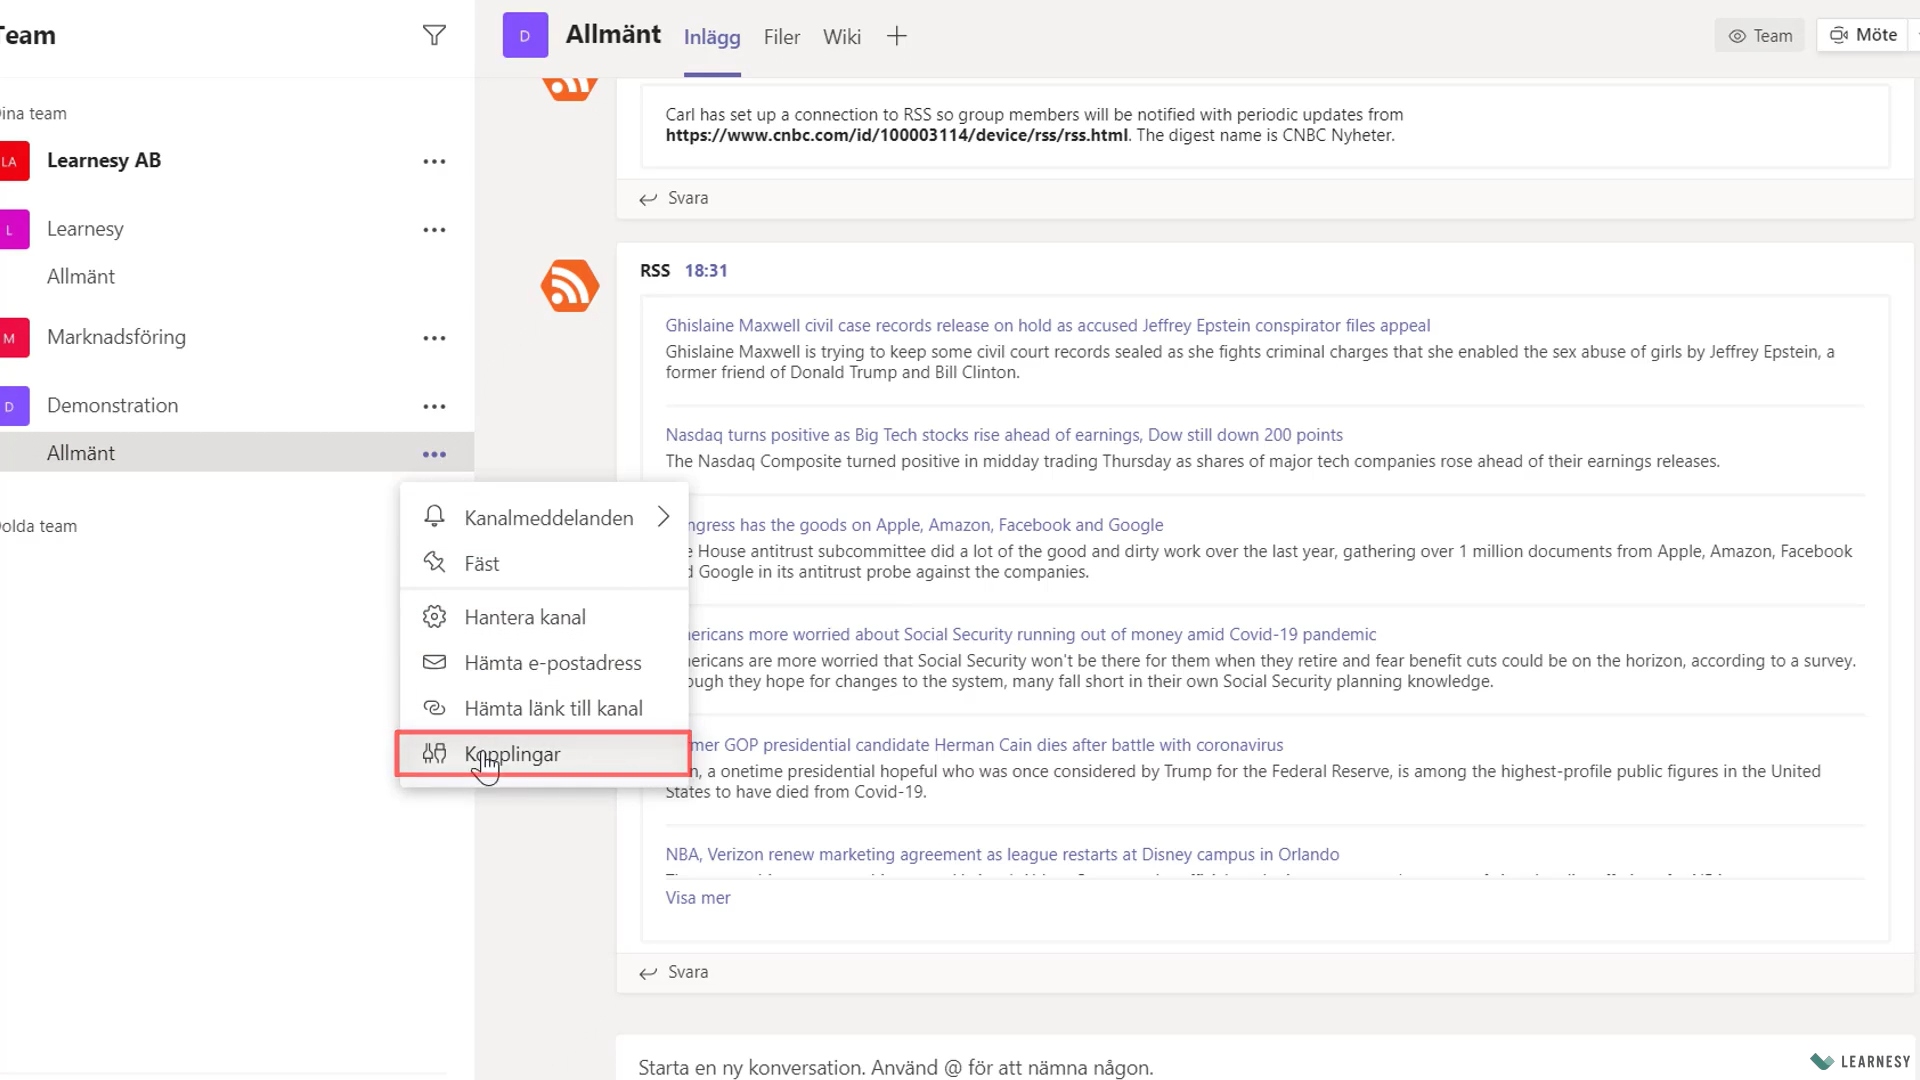Open the Ghislaine Maxwell article link
The image size is (1920, 1080).
click(1048, 325)
